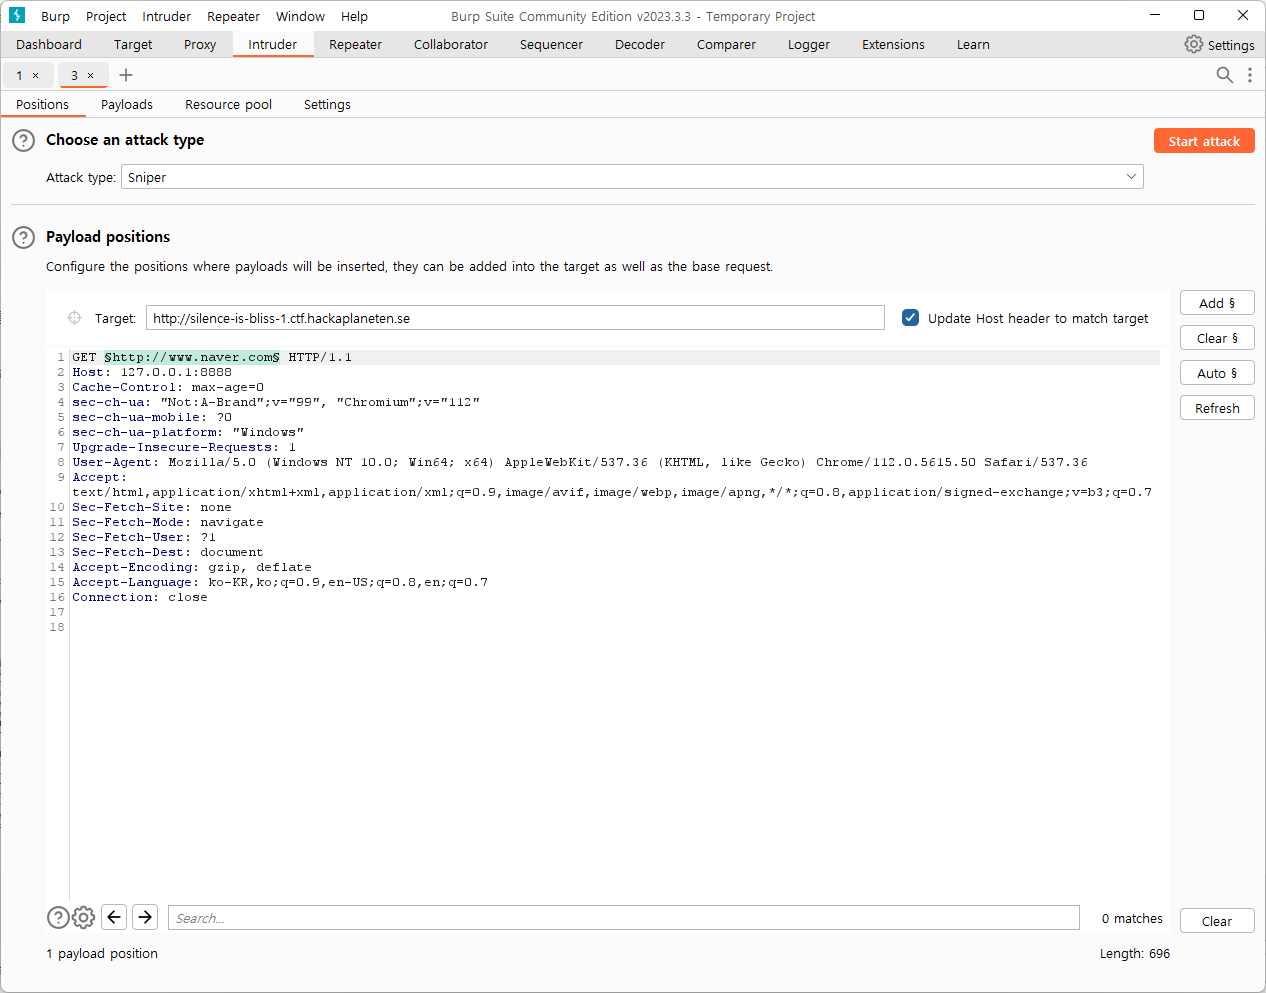
Task: Click the Accept-Language header line
Action: (280, 582)
